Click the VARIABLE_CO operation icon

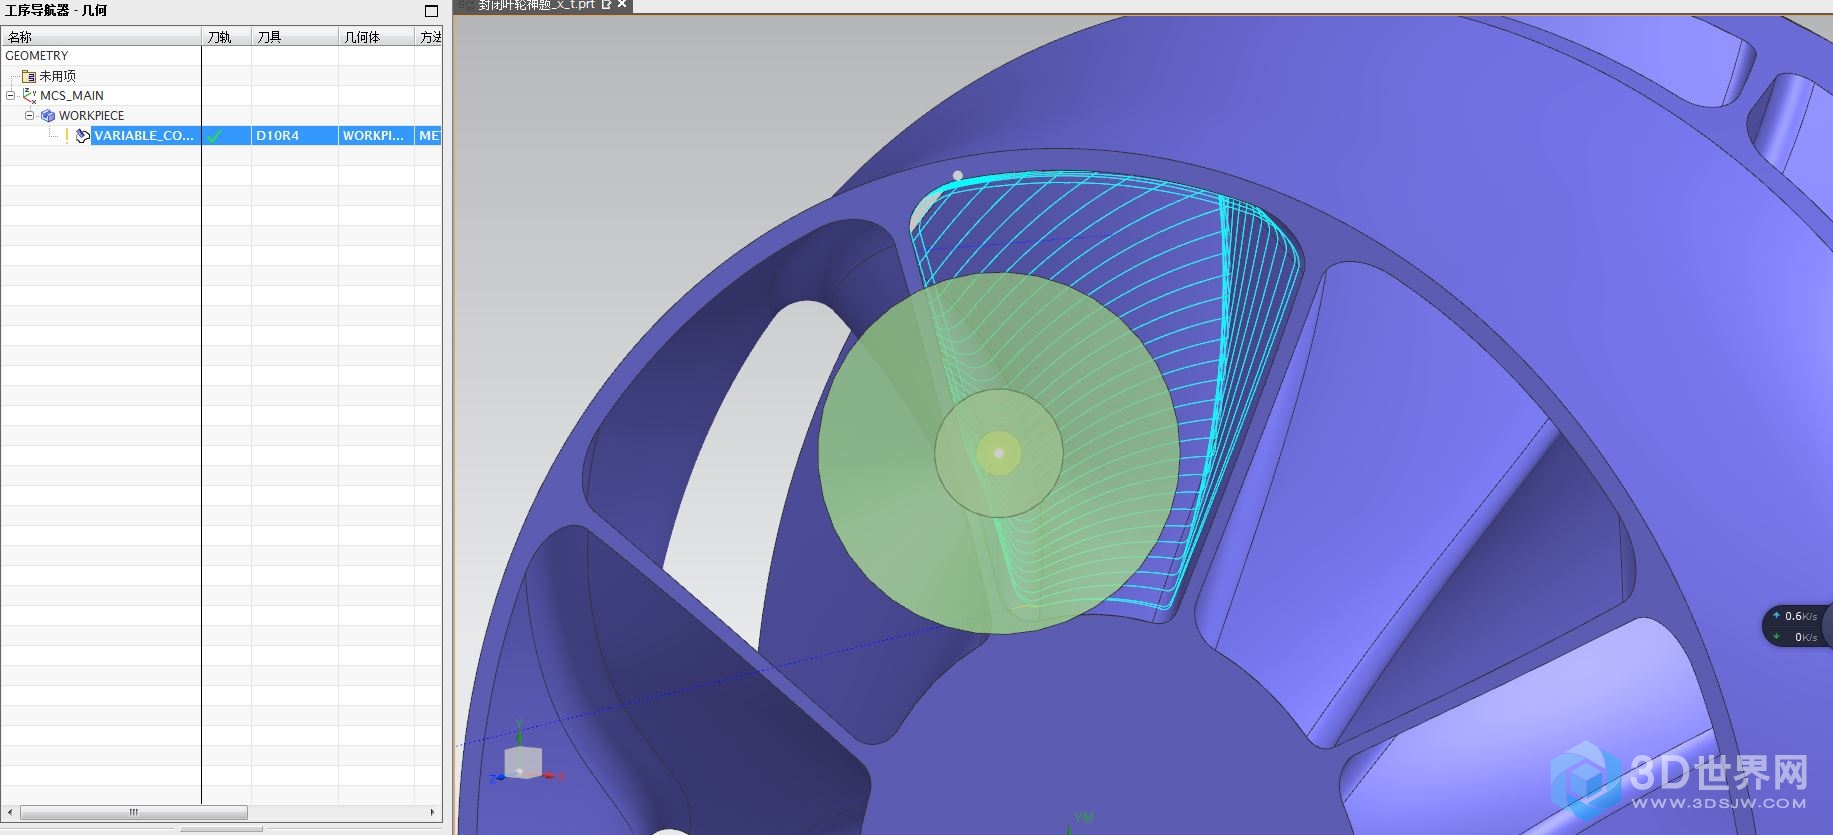(83, 135)
